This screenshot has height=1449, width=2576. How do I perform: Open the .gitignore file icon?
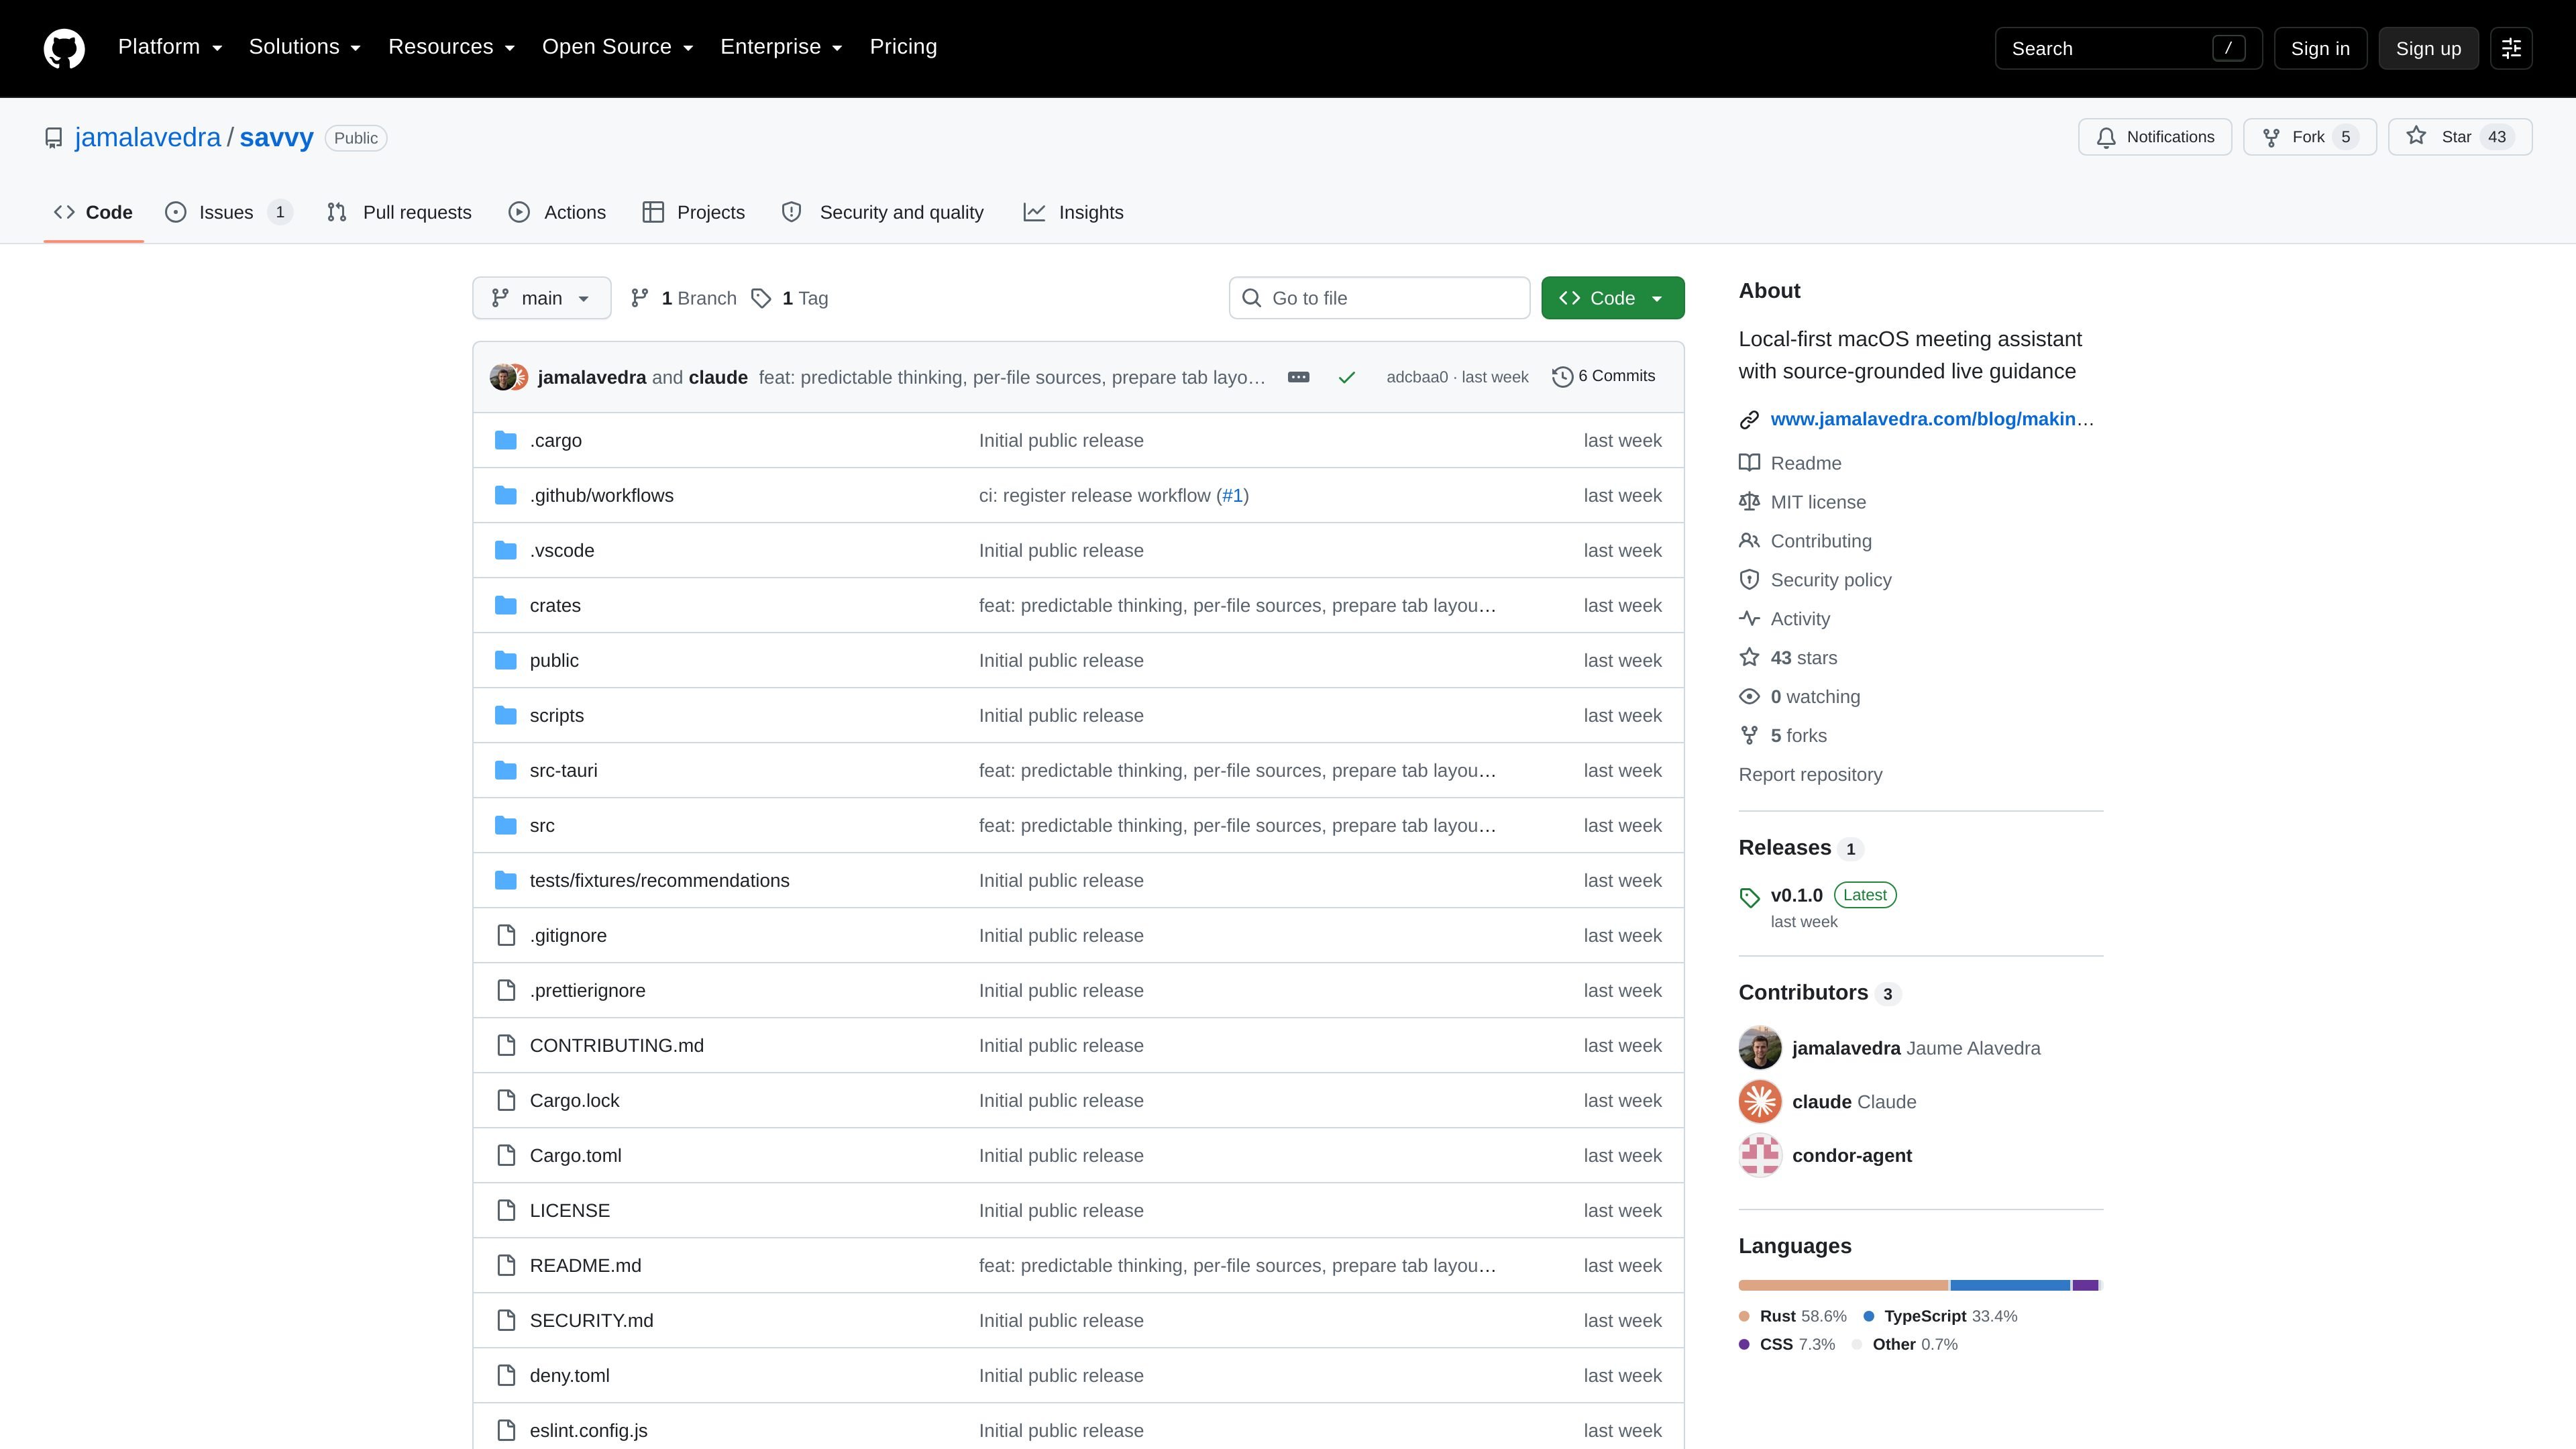coord(506,935)
